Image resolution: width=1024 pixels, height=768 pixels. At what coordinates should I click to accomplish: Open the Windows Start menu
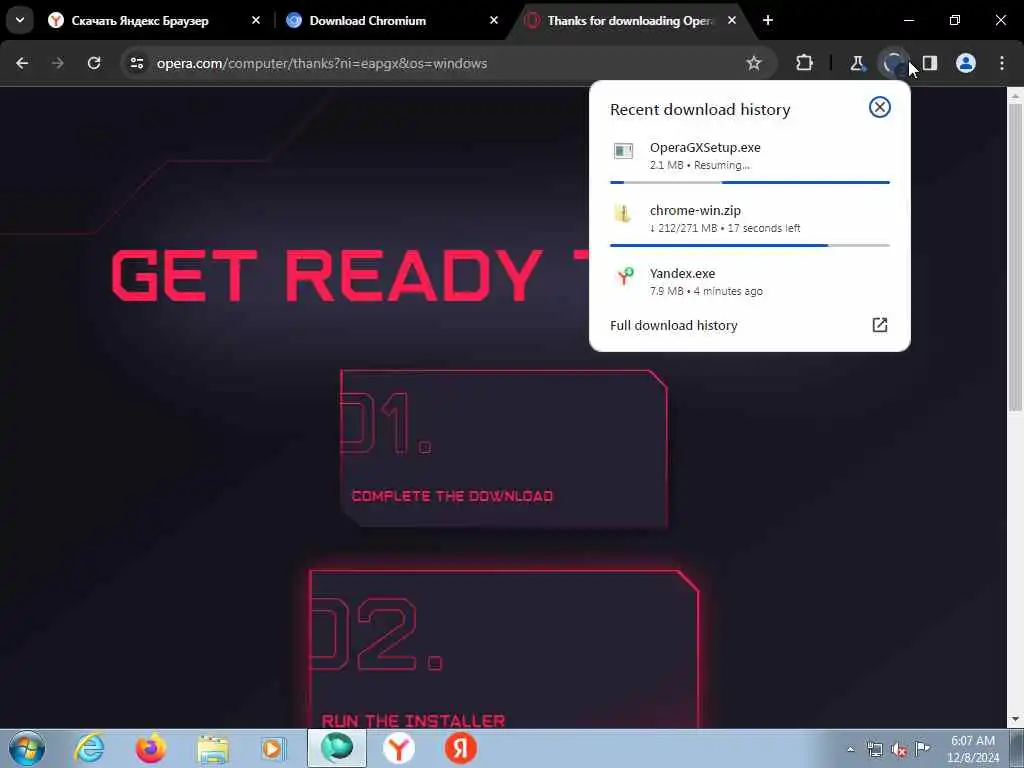tap(27, 748)
